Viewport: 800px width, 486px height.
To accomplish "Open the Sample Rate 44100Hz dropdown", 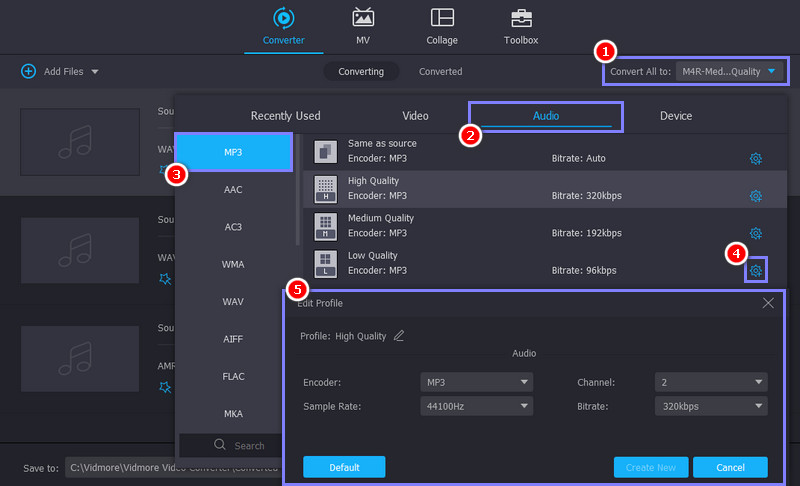I will click(477, 407).
